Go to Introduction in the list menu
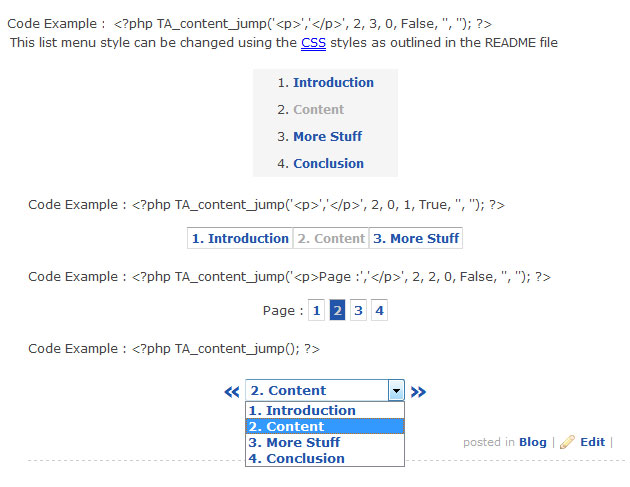630x487 pixels. point(333,82)
